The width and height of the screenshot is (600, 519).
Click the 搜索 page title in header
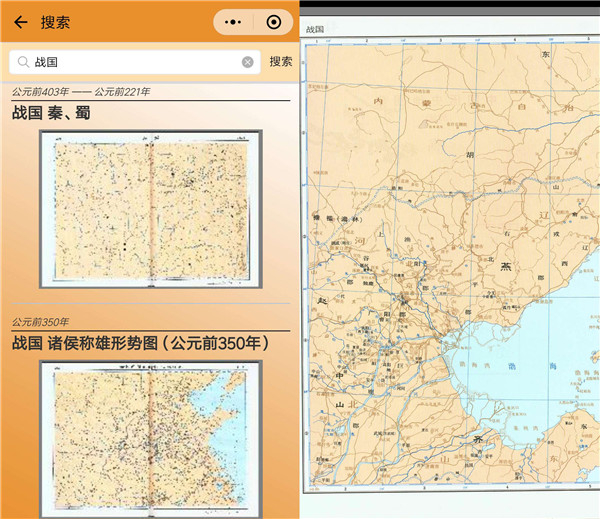(x=56, y=22)
